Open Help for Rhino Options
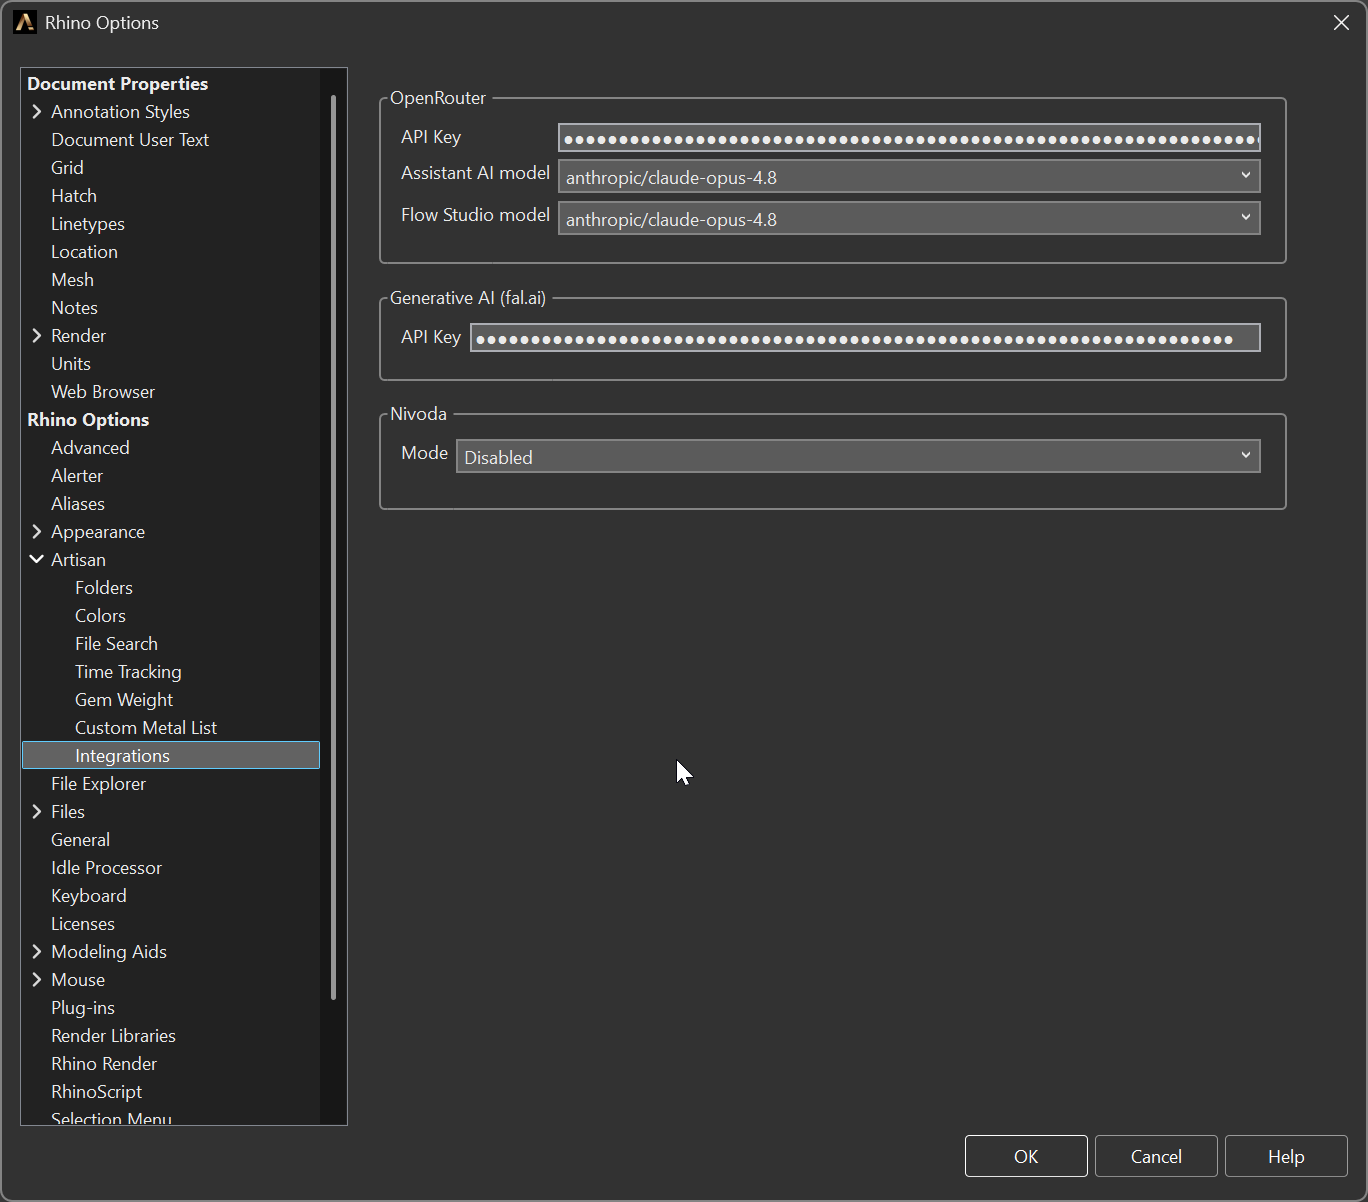 tap(1286, 1156)
